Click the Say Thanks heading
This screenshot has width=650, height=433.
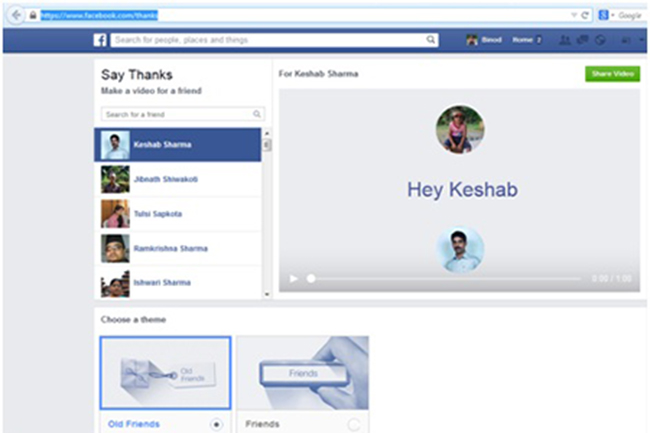137,75
